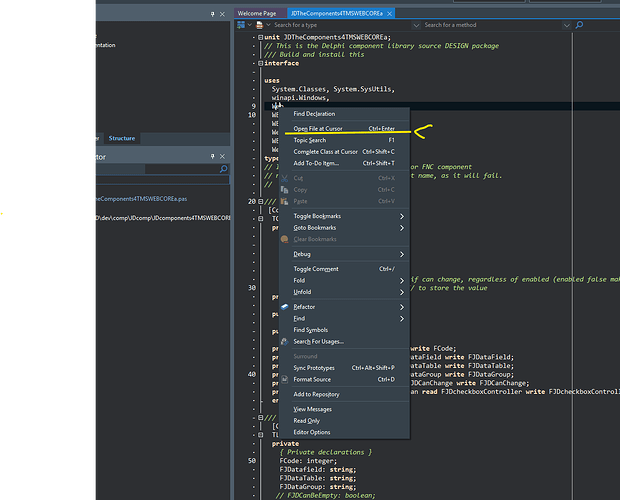Choose Find Declaration from context menu
The image size is (620, 500).
point(314,114)
